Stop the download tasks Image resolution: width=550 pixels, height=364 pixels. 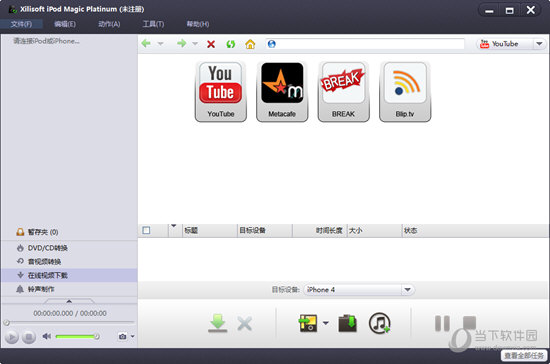pyautogui.click(x=469, y=323)
